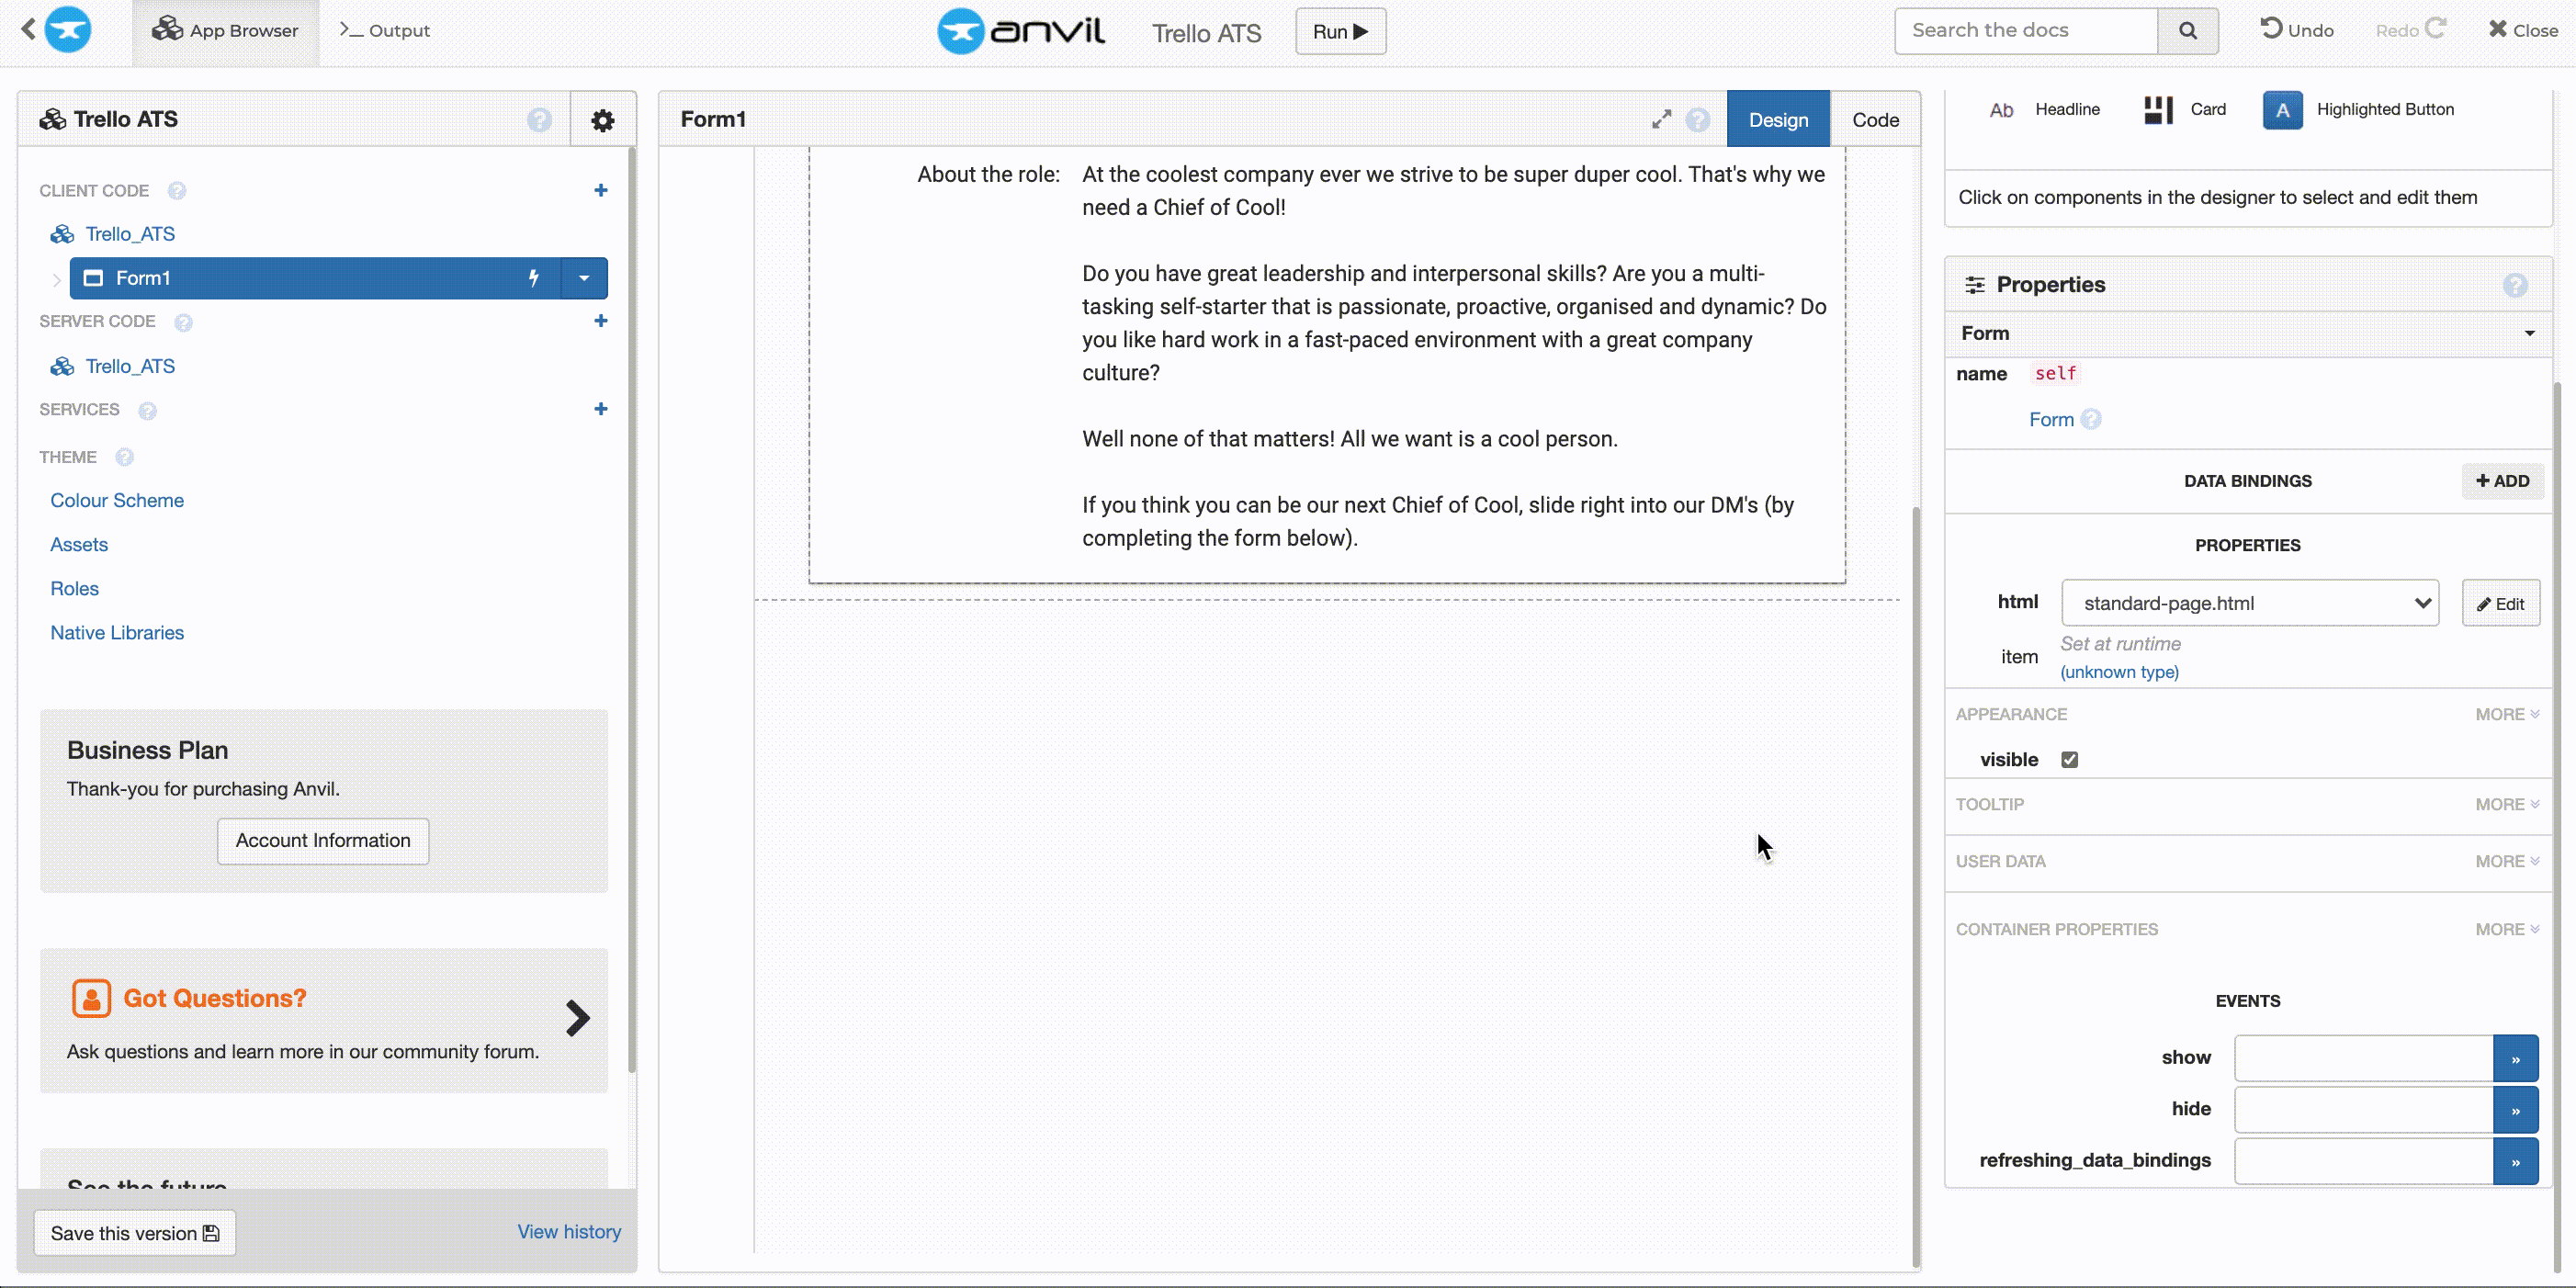Viewport: 2576px width, 1288px height.
Task: Click the Run button to execute app
Action: (1340, 29)
